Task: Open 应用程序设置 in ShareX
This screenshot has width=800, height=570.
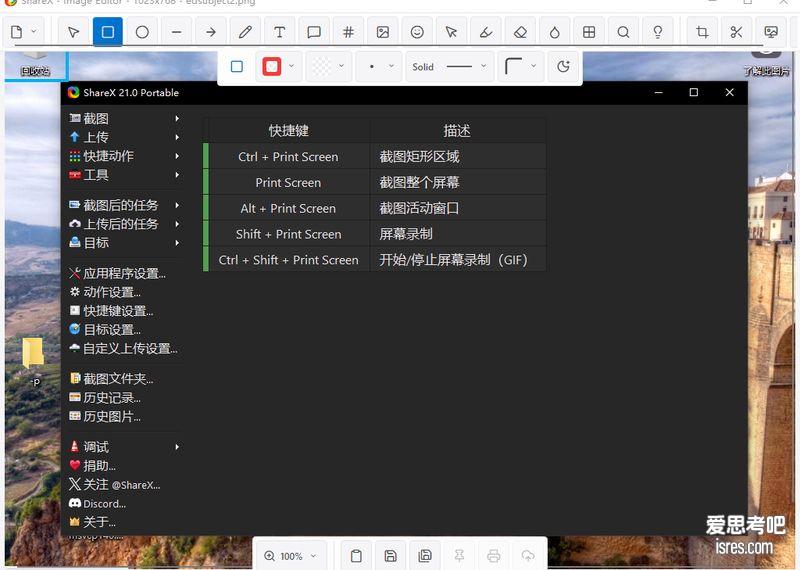Action: [x=124, y=274]
